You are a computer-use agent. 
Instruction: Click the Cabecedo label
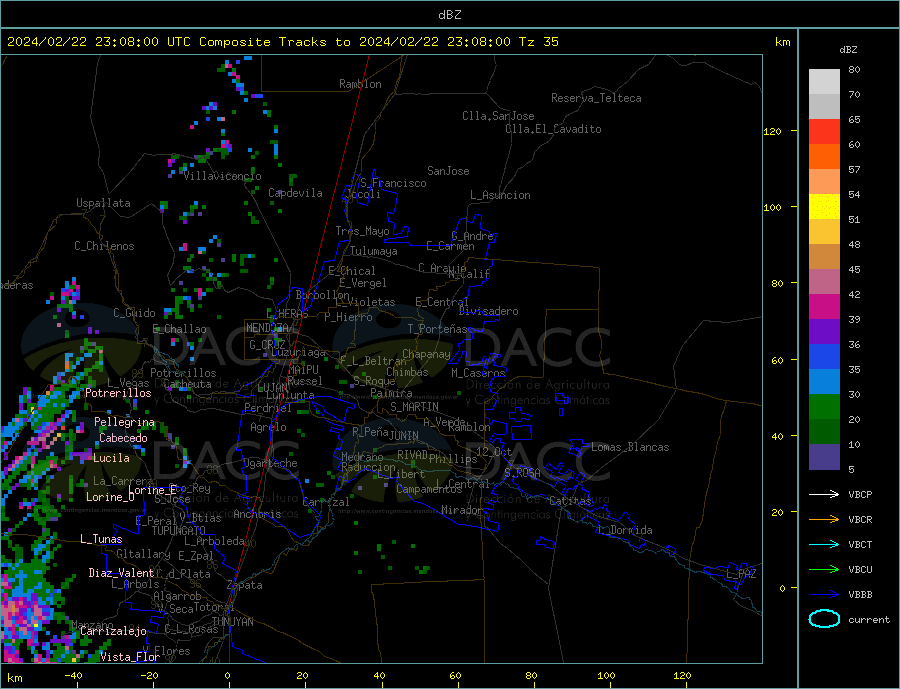tap(123, 438)
